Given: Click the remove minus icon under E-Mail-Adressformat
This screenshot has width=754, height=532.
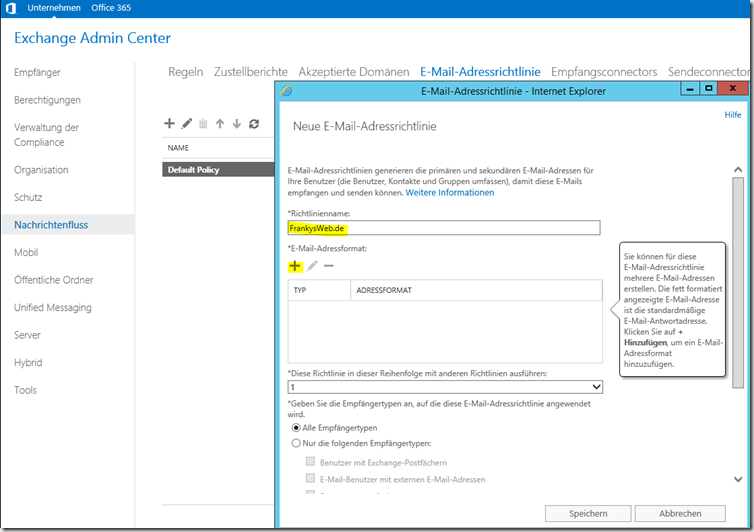Looking at the screenshot, I should (x=329, y=266).
